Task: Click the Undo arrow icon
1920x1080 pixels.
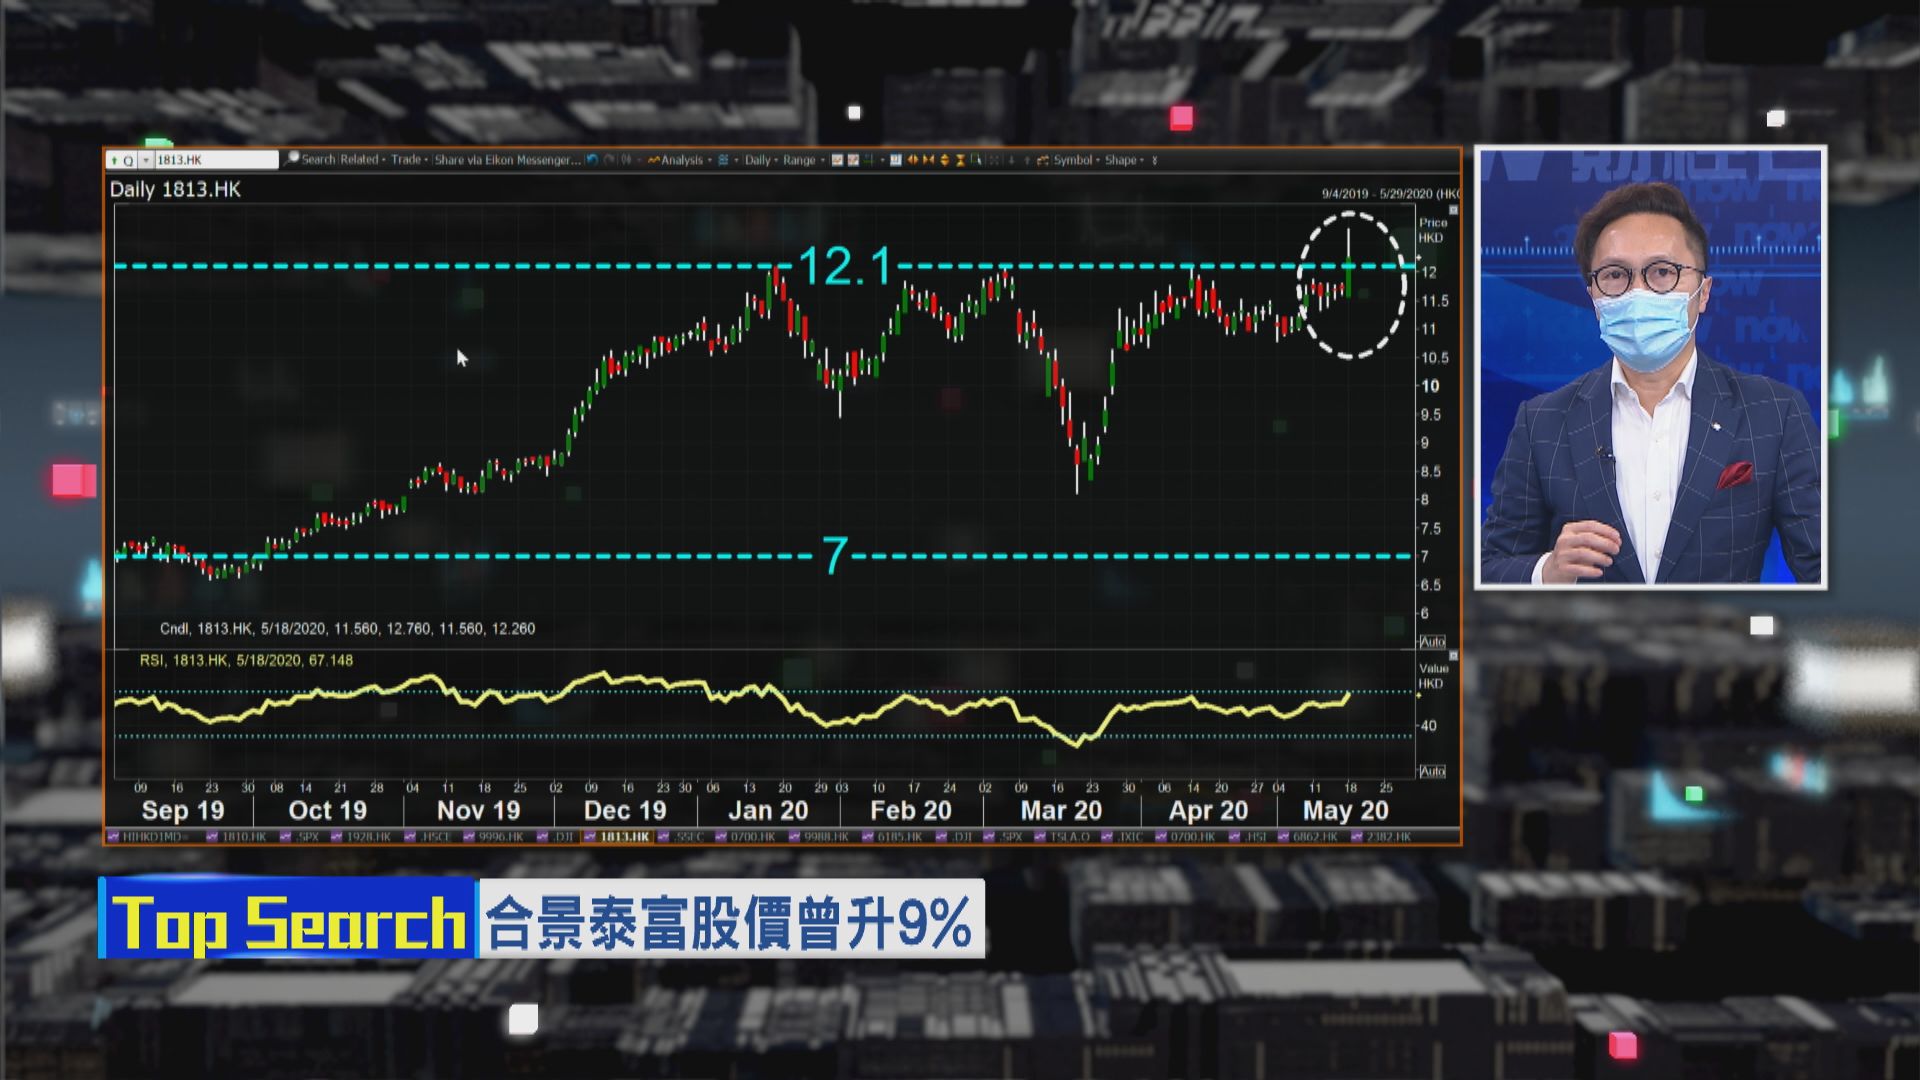Action: [x=592, y=159]
